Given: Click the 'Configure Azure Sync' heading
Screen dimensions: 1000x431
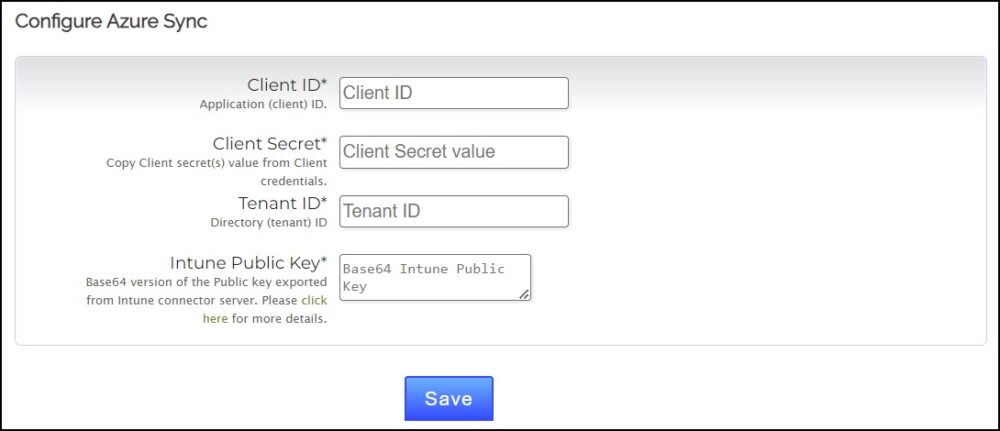Looking at the screenshot, I should (x=111, y=21).
